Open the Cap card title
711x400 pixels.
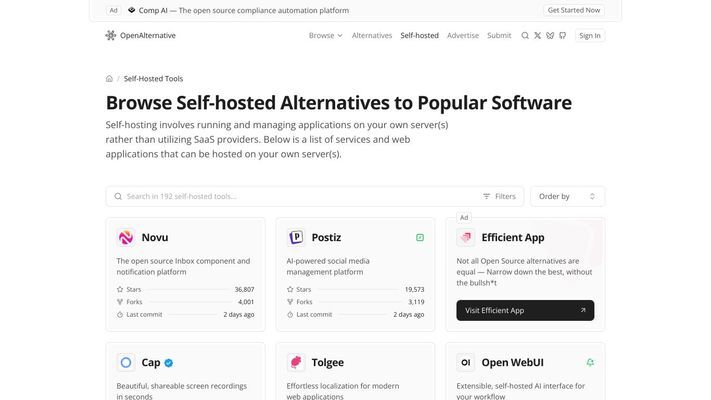(151, 362)
